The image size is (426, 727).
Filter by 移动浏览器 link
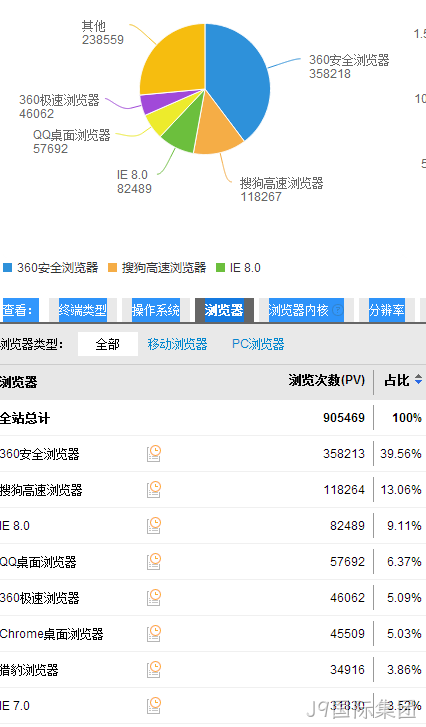coord(177,344)
